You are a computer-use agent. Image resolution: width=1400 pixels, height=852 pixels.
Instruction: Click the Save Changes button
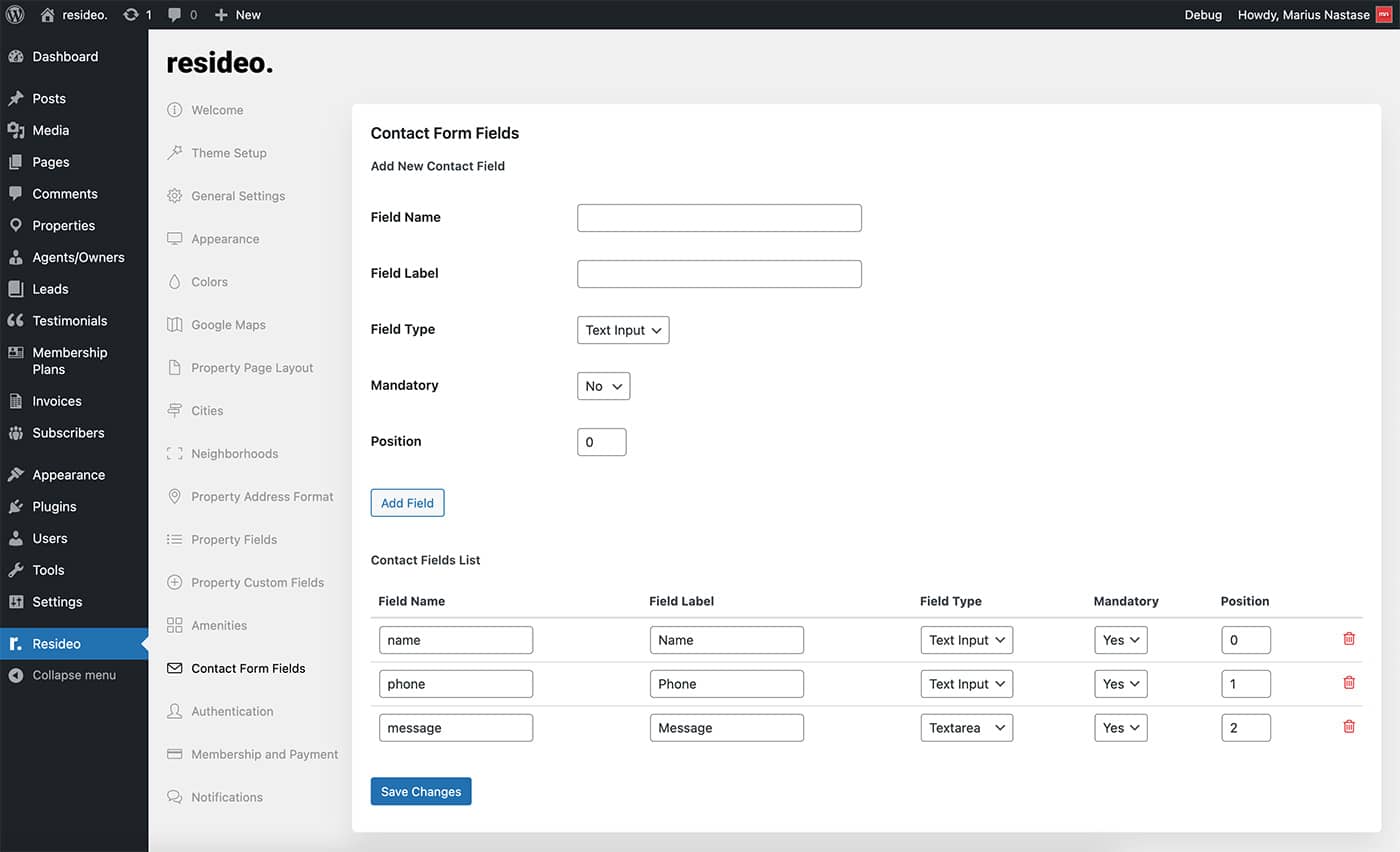coord(421,791)
